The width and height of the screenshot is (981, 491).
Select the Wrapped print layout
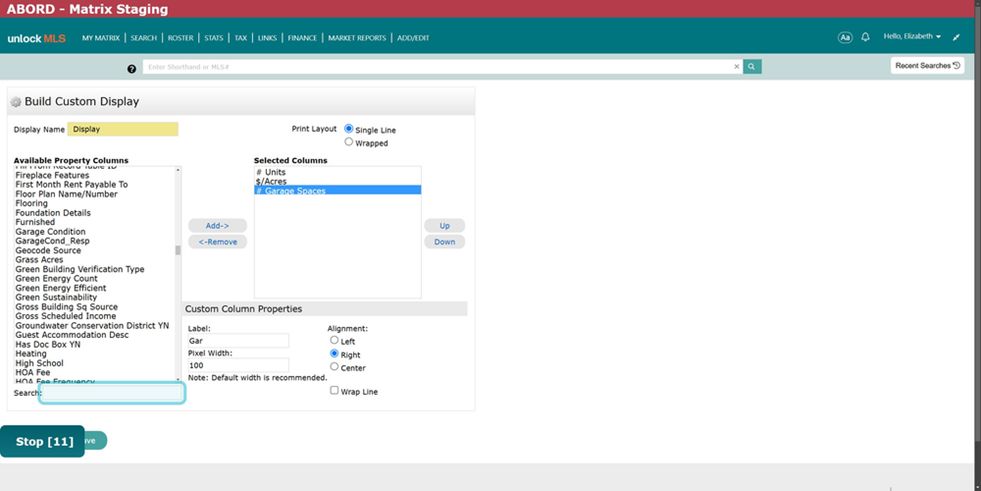pos(348,142)
